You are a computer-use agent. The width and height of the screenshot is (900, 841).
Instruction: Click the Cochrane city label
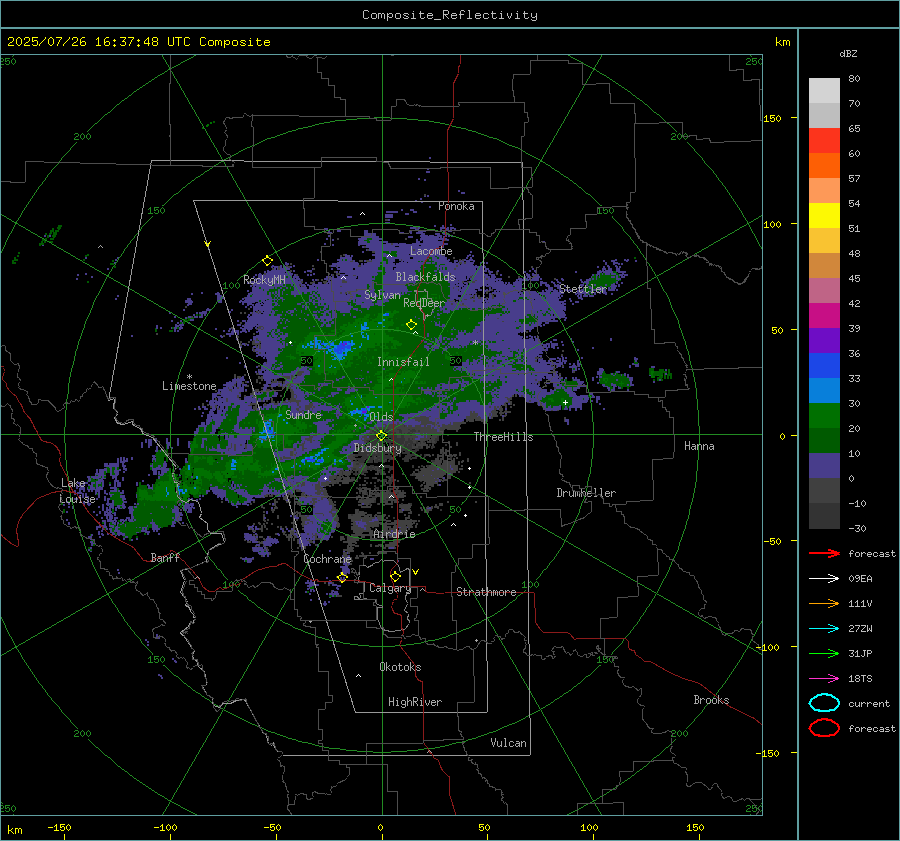[x=327, y=559]
